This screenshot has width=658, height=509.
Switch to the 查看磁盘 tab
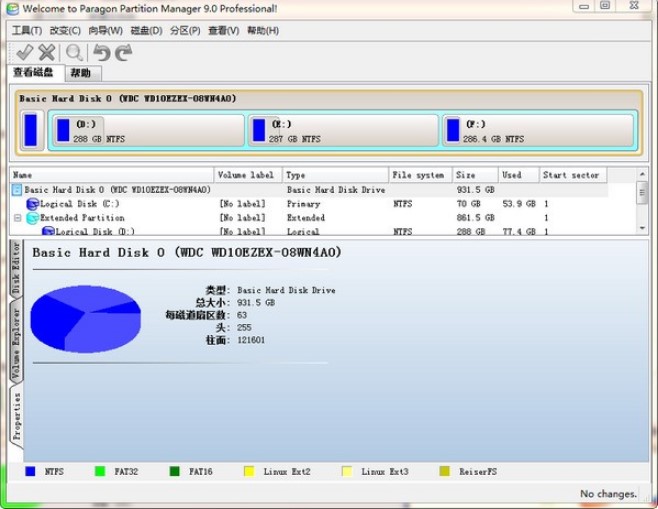[36, 72]
